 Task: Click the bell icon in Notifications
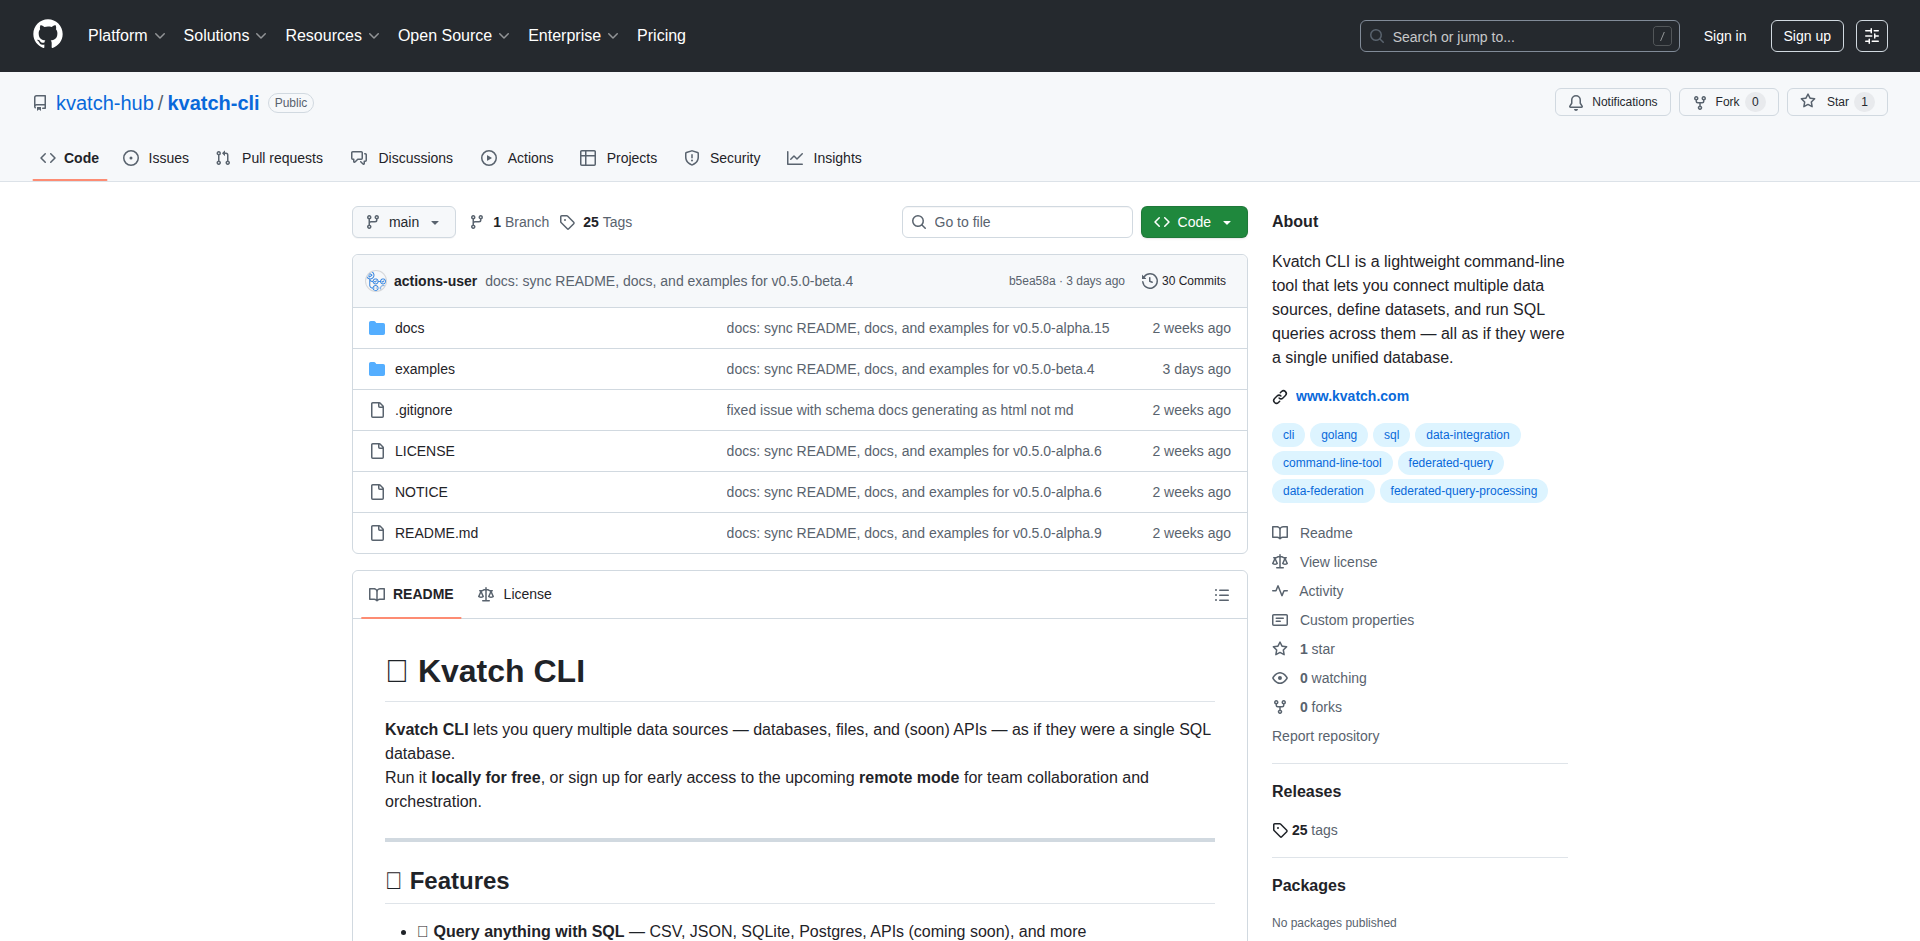click(x=1576, y=102)
